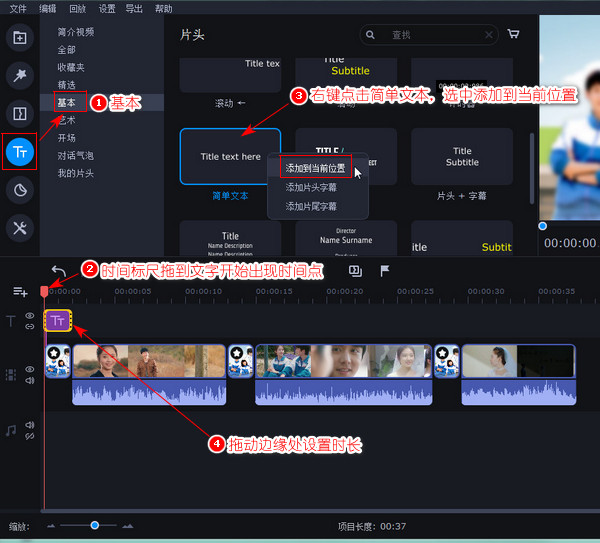Choose 添加片尾字幕 in context menu
This screenshot has width=600, height=543.
(x=317, y=206)
